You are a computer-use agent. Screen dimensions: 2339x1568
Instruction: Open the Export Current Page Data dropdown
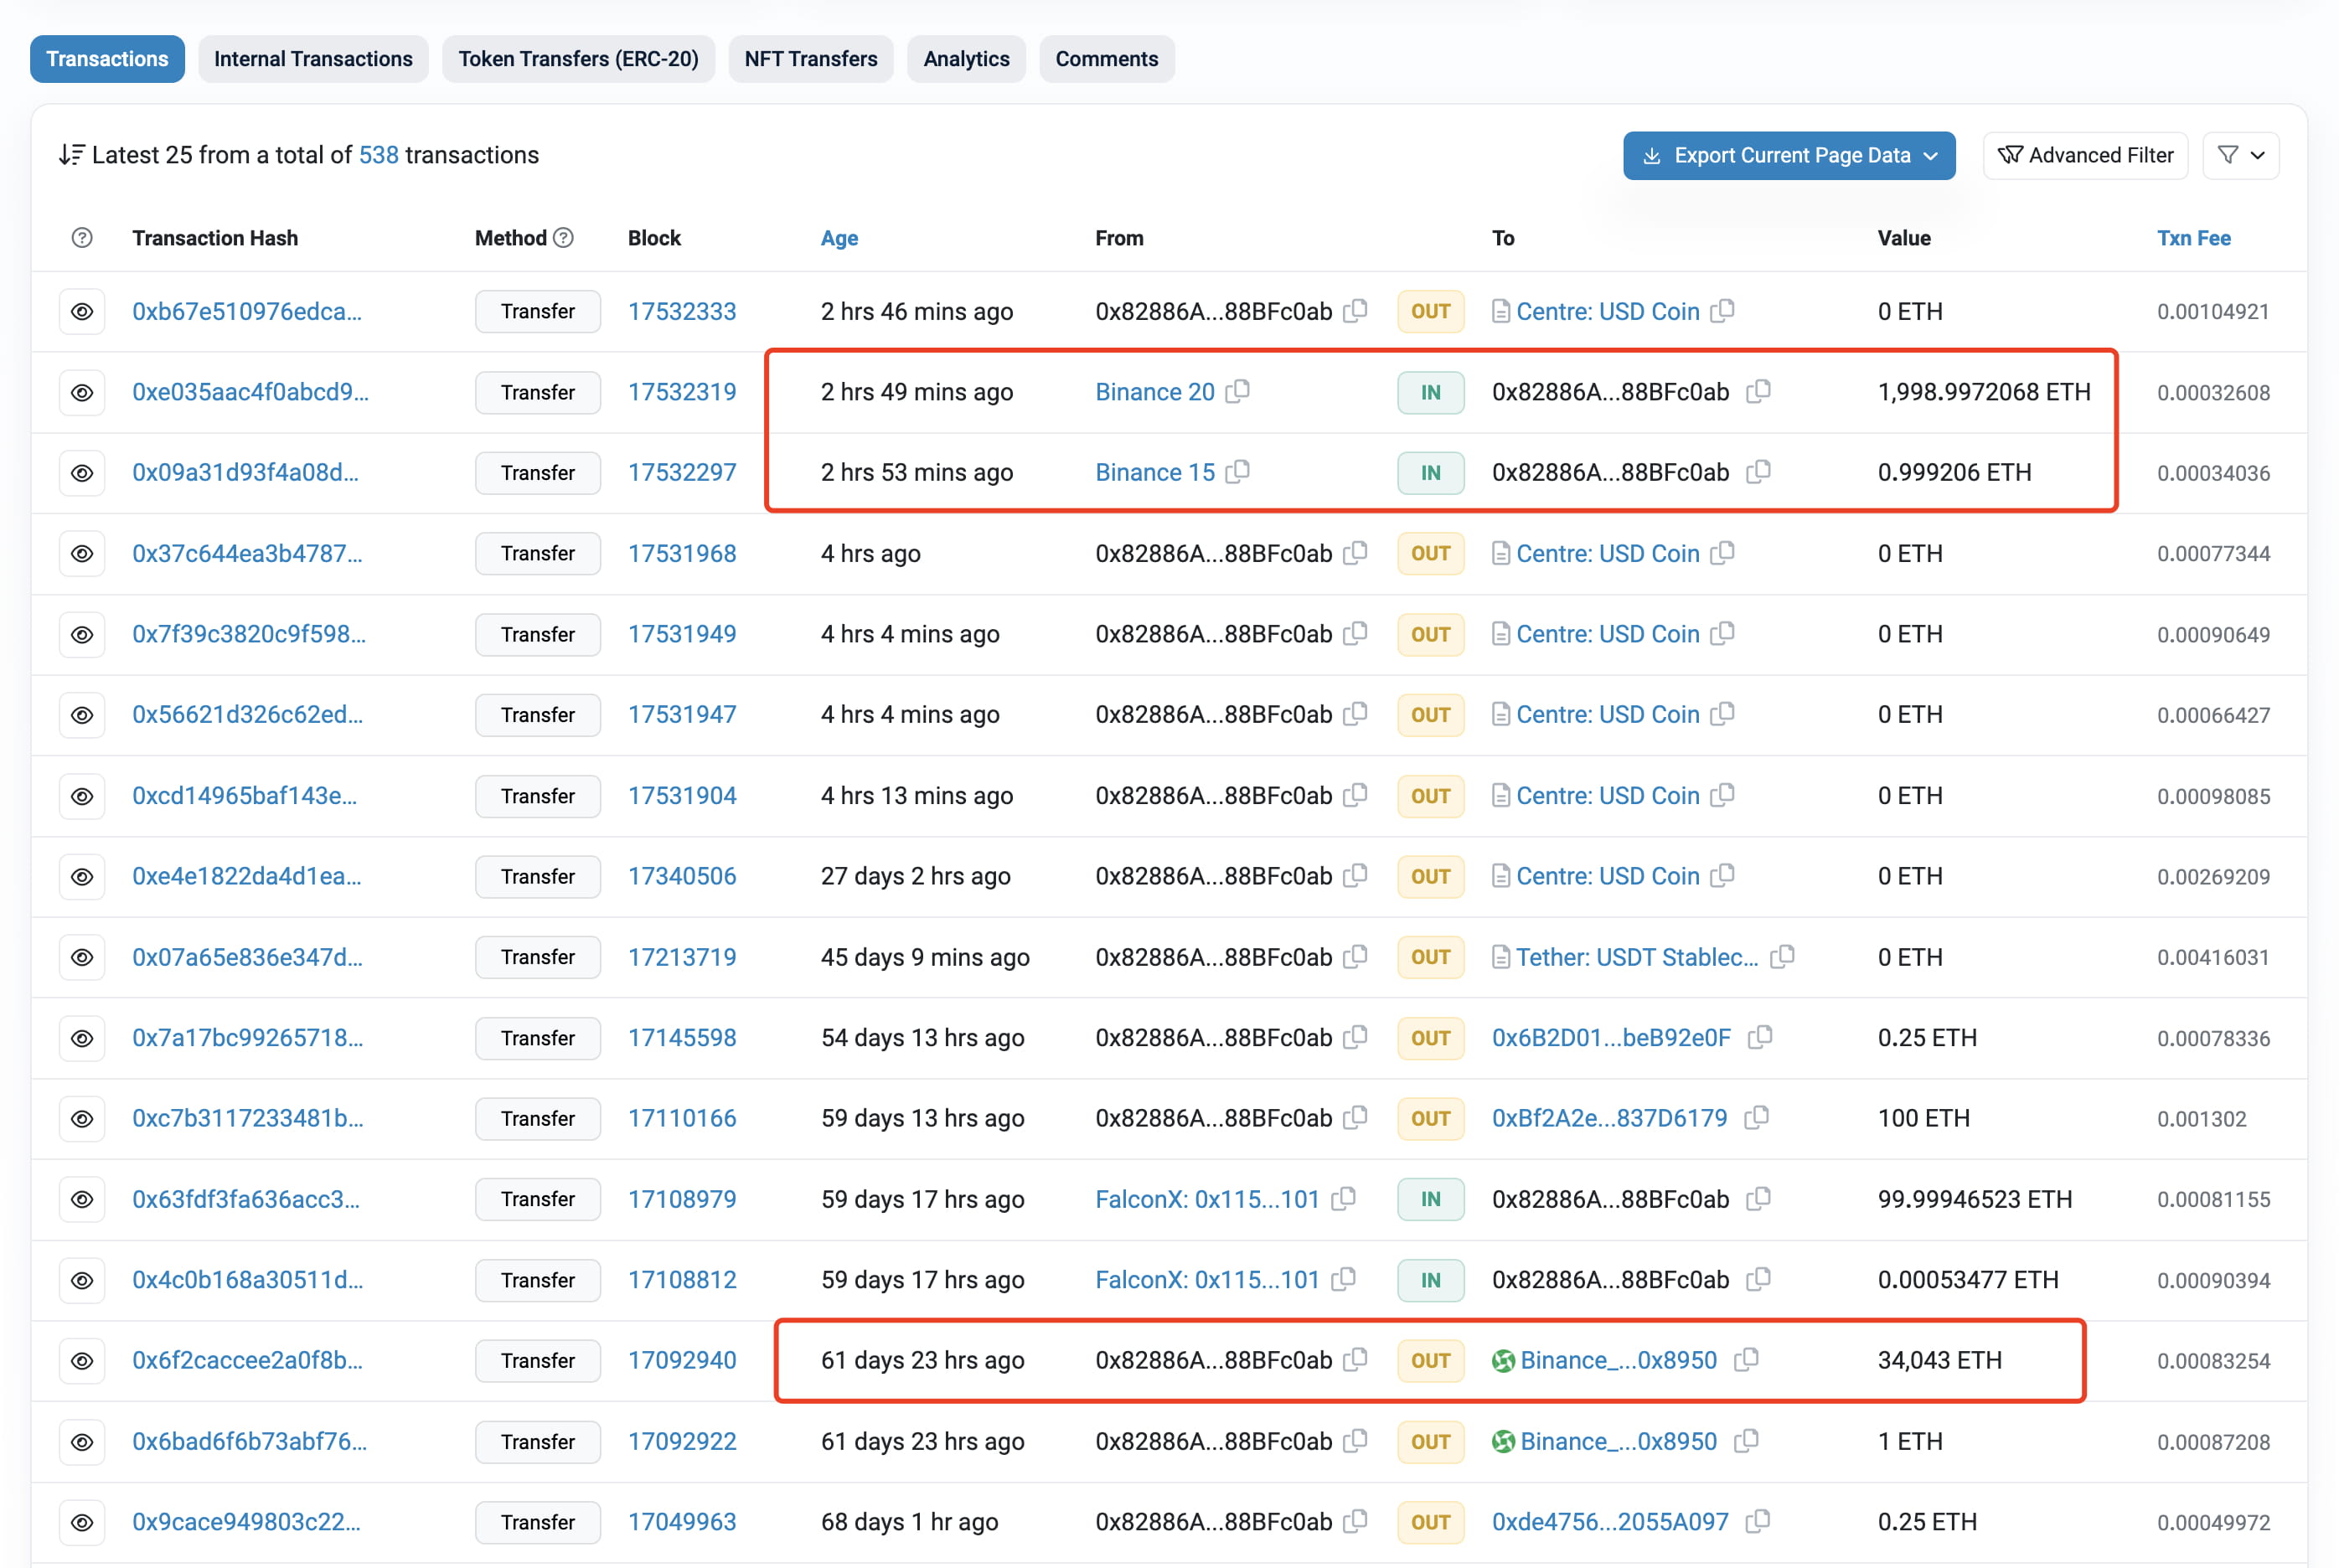1789,155
